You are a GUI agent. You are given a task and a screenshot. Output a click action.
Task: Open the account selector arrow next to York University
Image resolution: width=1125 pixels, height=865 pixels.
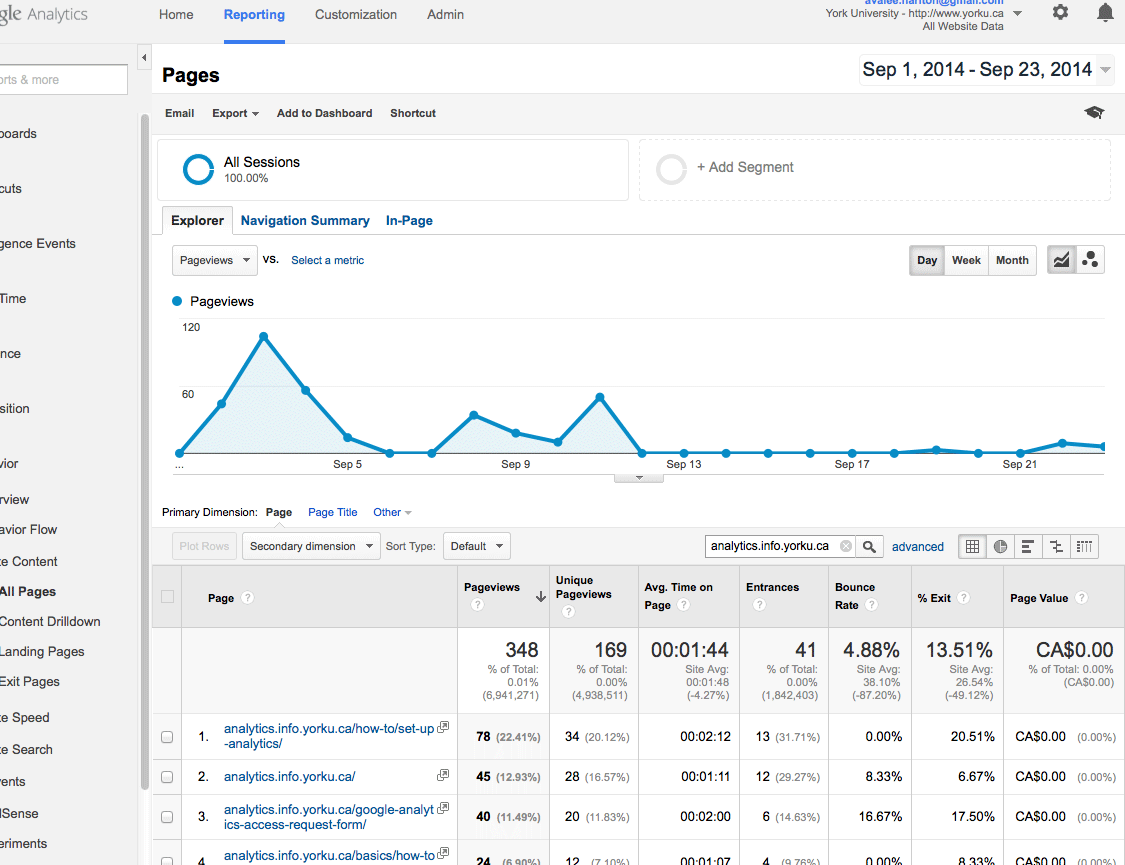[1017, 14]
